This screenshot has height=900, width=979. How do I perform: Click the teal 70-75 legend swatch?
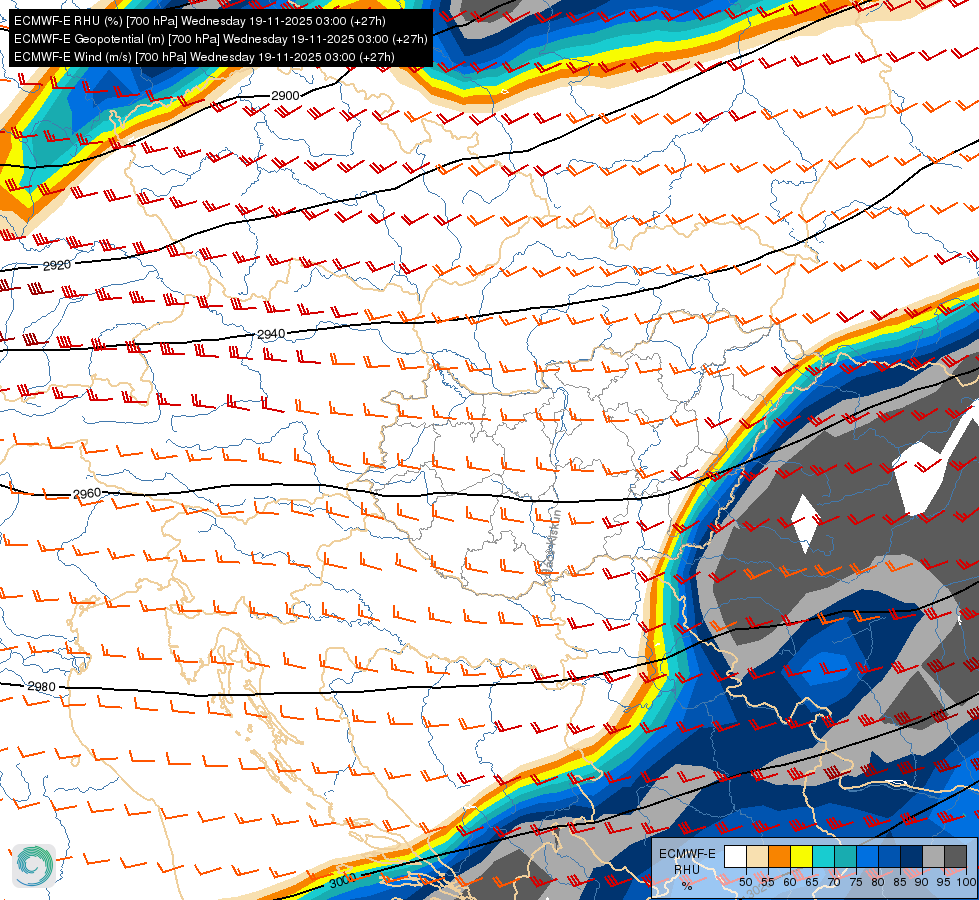pyautogui.click(x=845, y=856)
